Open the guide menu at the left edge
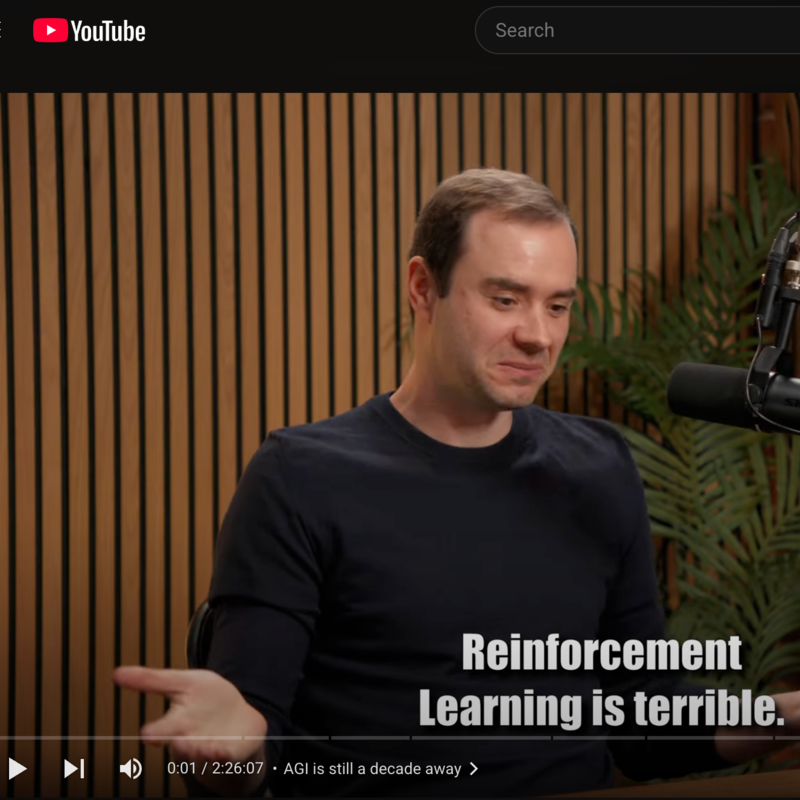The height and width of the screenshot is (800, 800). coord(2,31)
